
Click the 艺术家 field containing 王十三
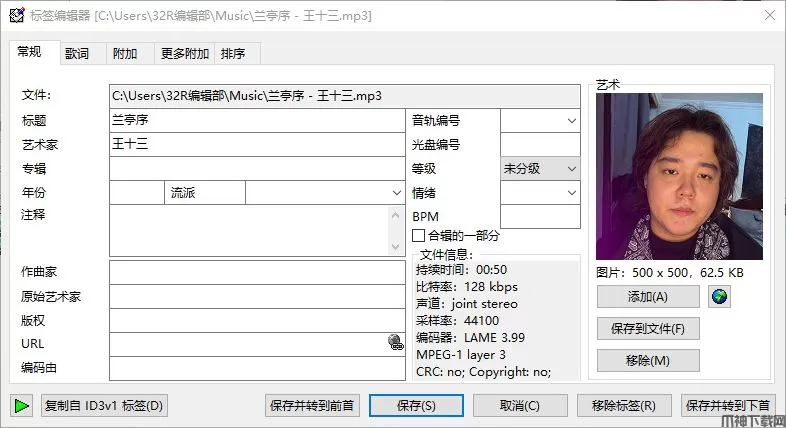[257, 144]
